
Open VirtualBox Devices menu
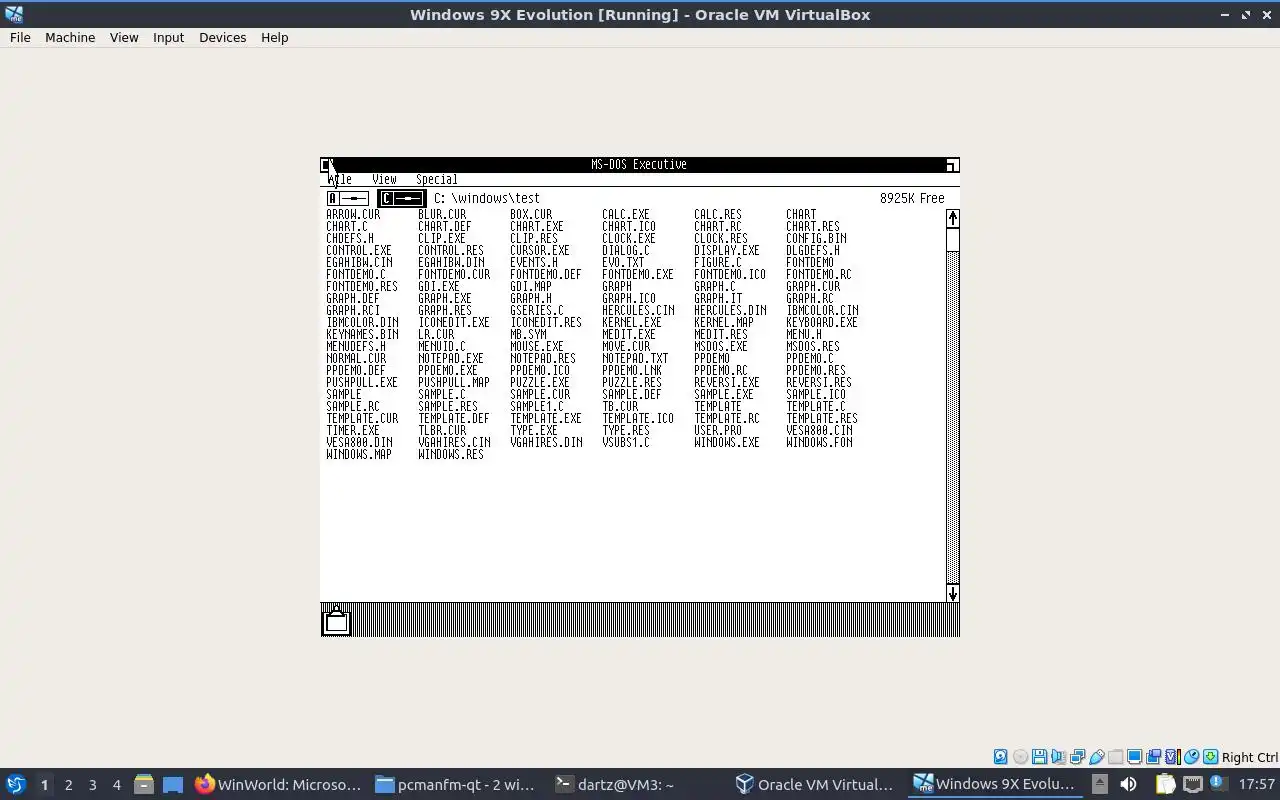tap(222, 37)
